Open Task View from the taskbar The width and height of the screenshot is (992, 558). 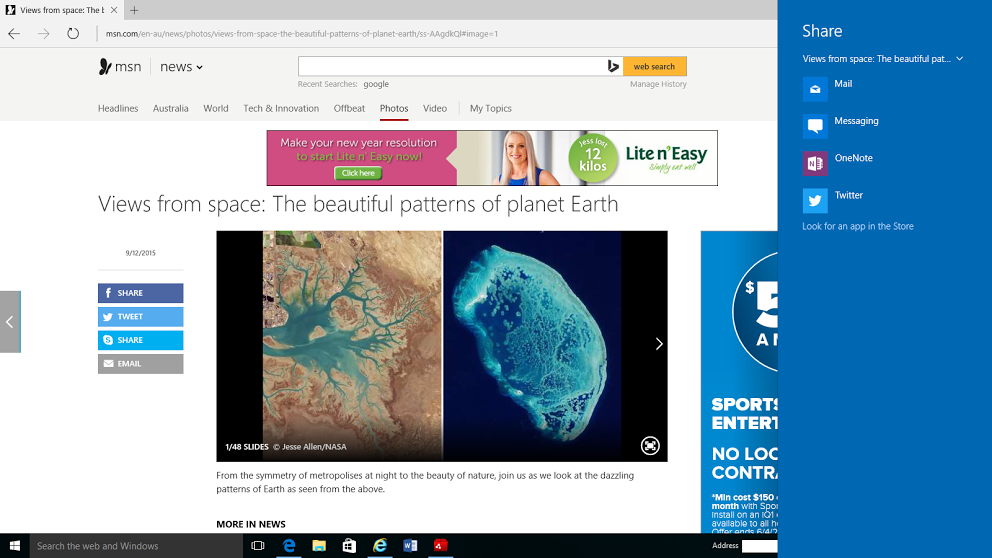tap(258, 546)
